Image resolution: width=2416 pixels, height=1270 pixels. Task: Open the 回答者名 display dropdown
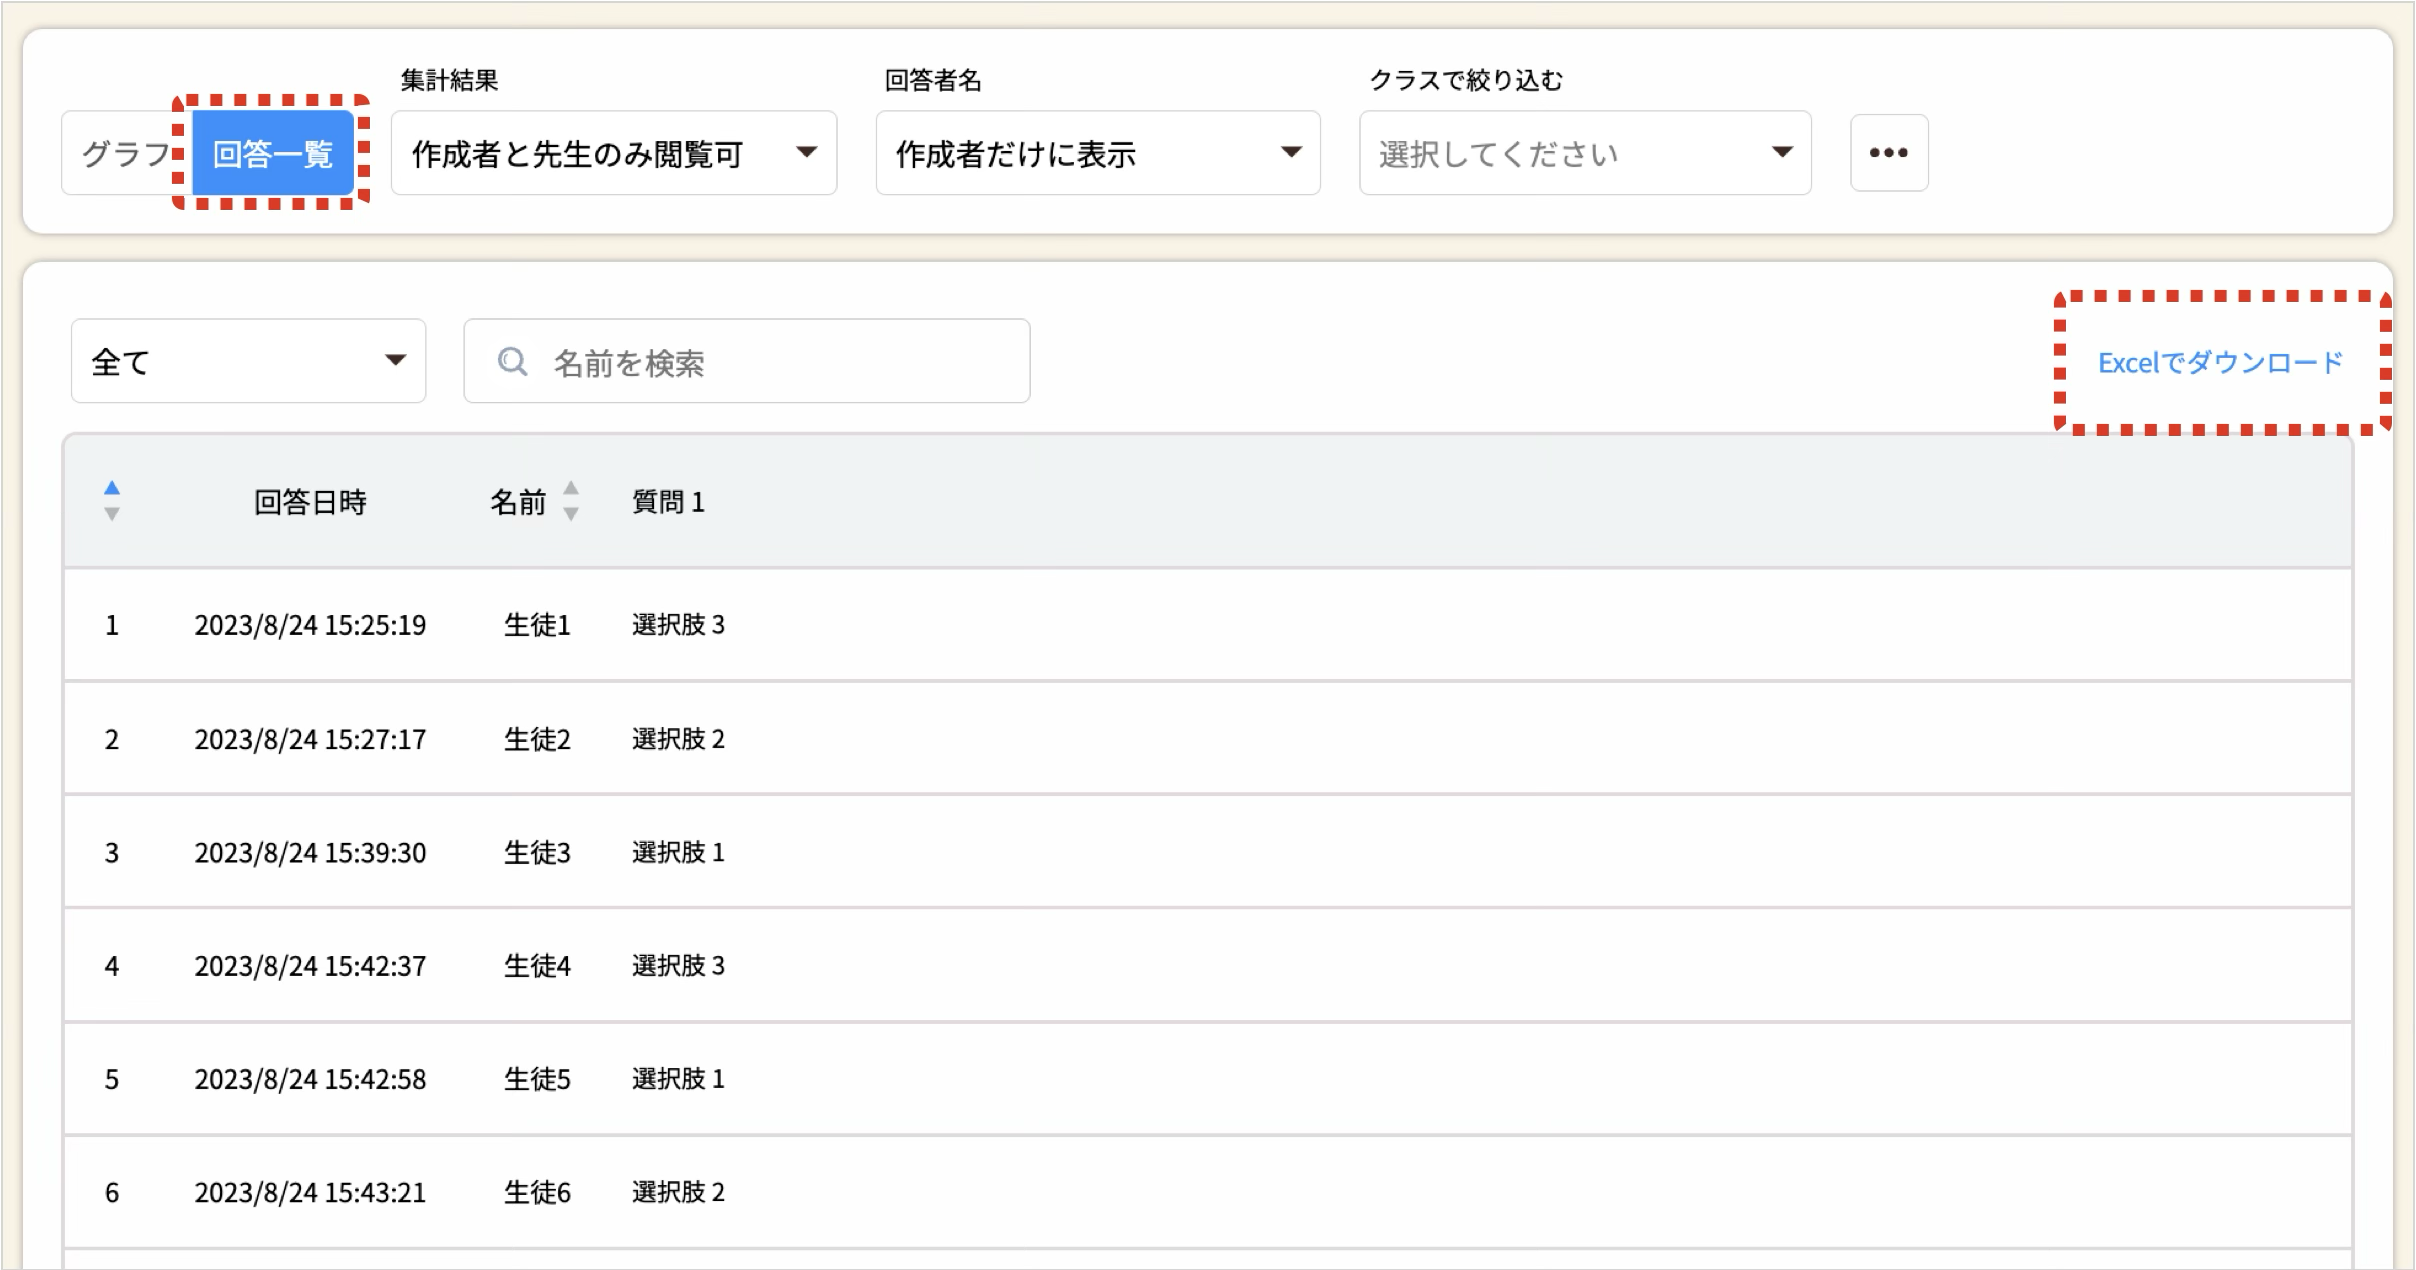pos(1097,153)
